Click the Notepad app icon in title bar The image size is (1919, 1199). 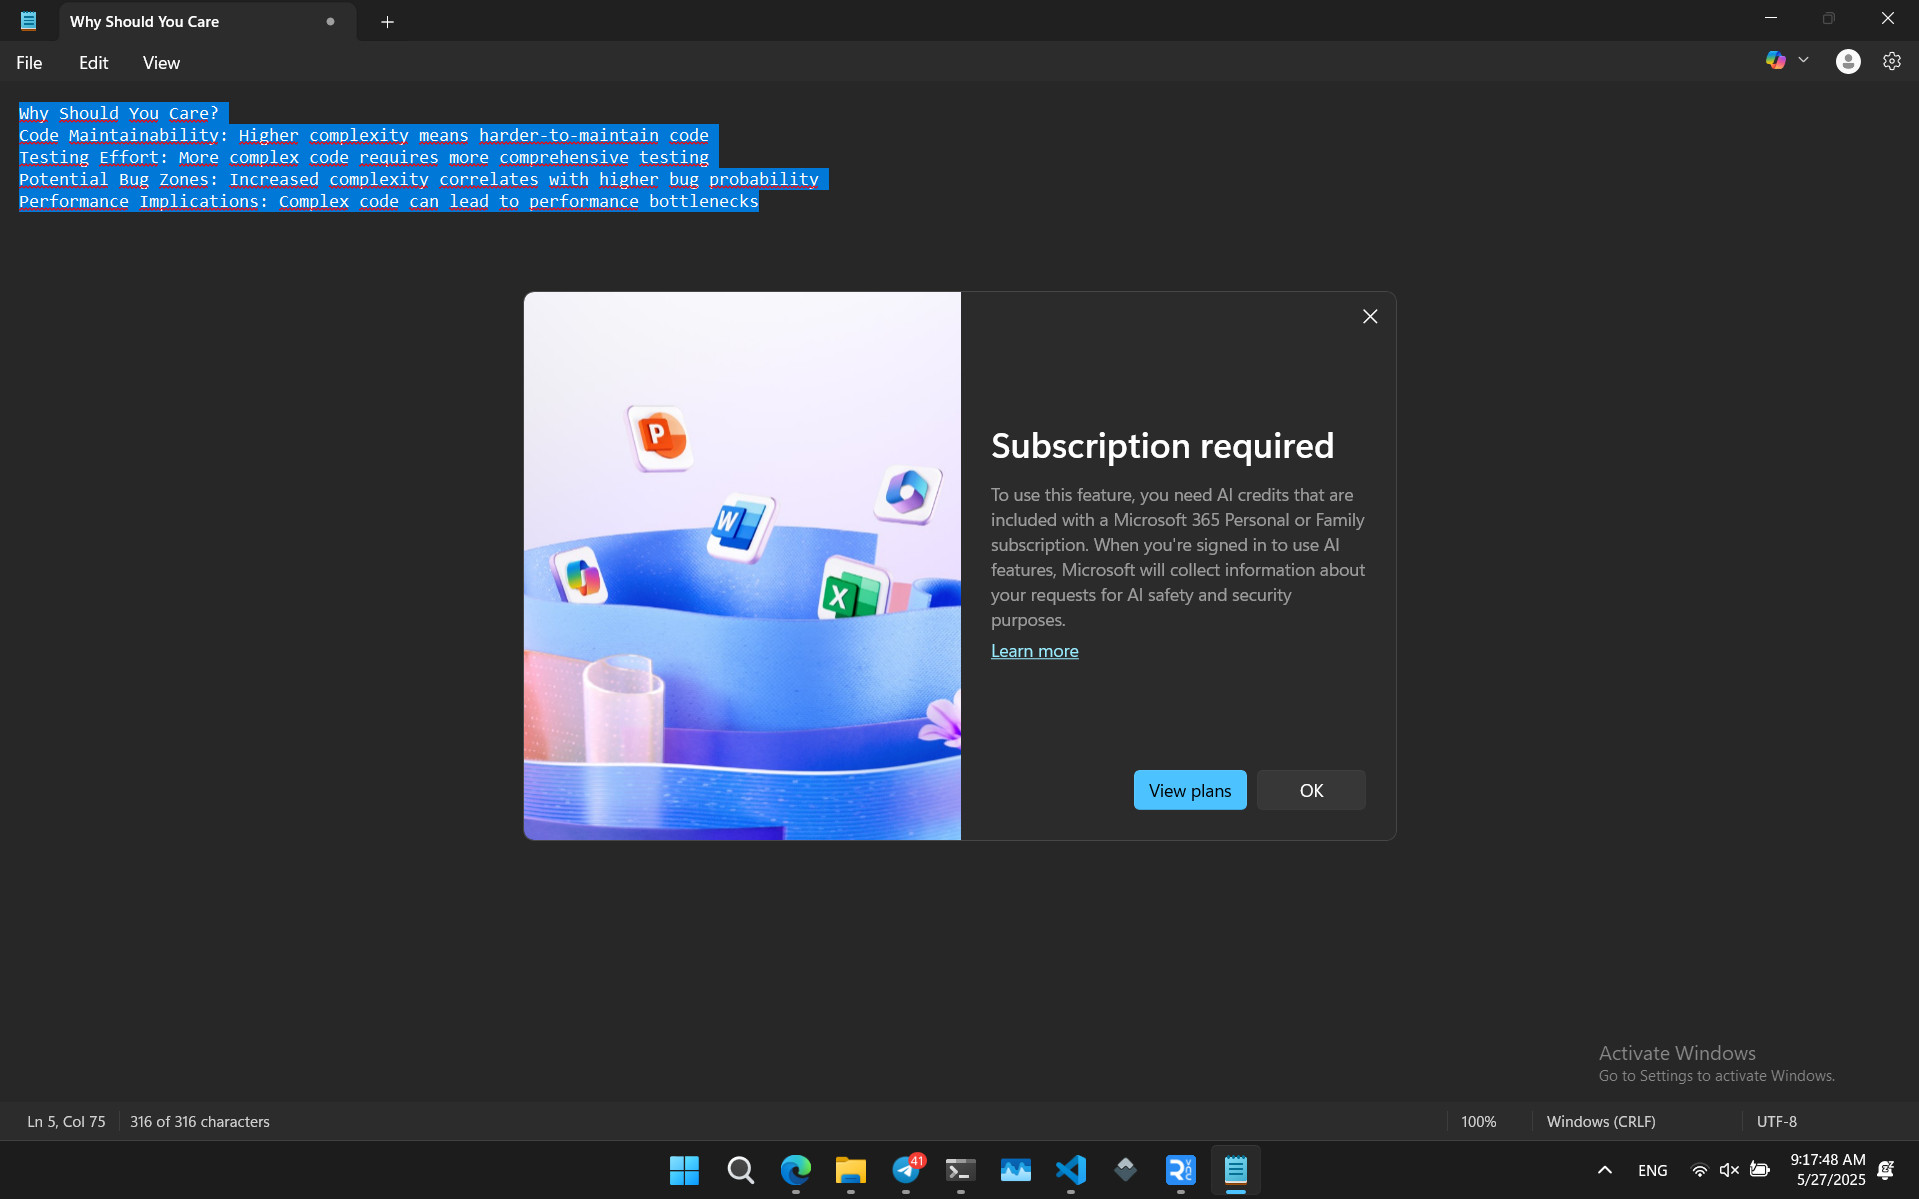click(28, 21)
